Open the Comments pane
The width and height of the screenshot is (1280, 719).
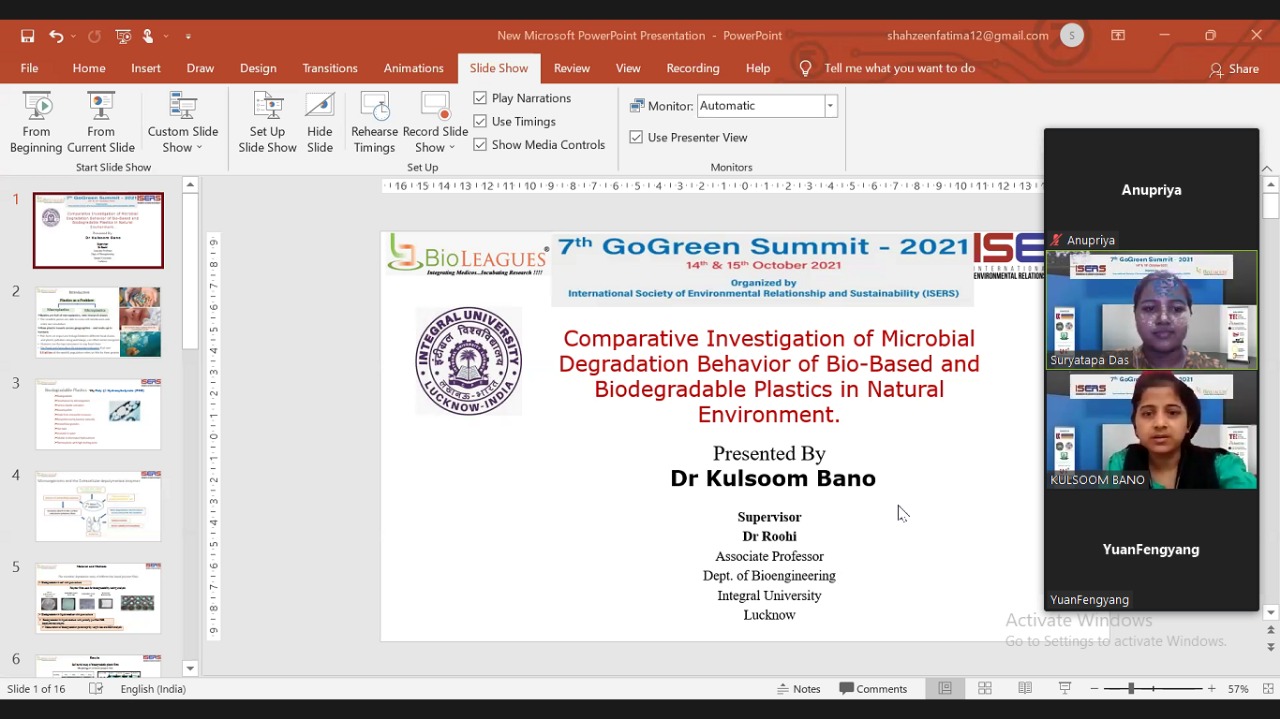point(874,689)
